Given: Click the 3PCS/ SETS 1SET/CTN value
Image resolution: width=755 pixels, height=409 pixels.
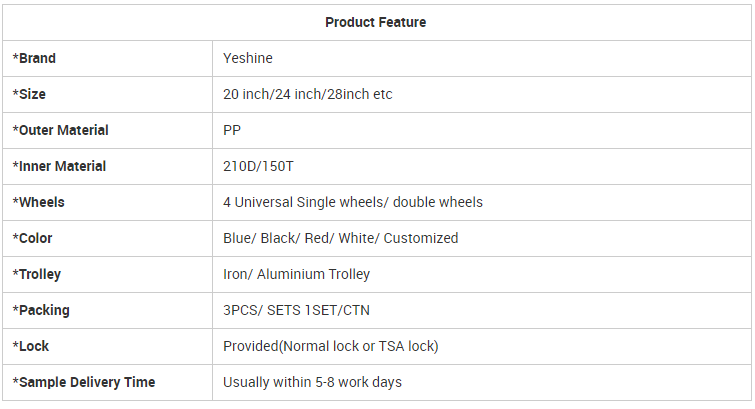Looking at the screenshot, I should [x=297, y=310].
